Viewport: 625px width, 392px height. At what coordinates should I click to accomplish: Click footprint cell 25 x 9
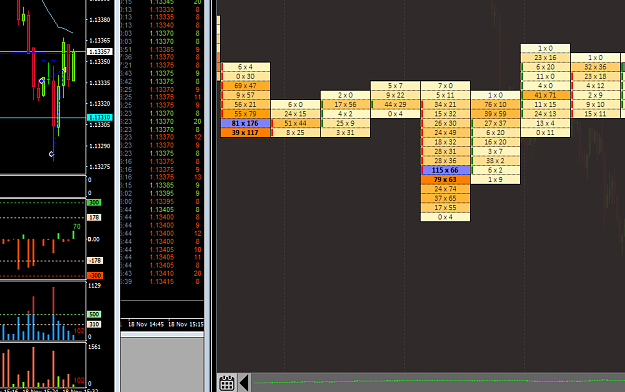pos(346,123)
